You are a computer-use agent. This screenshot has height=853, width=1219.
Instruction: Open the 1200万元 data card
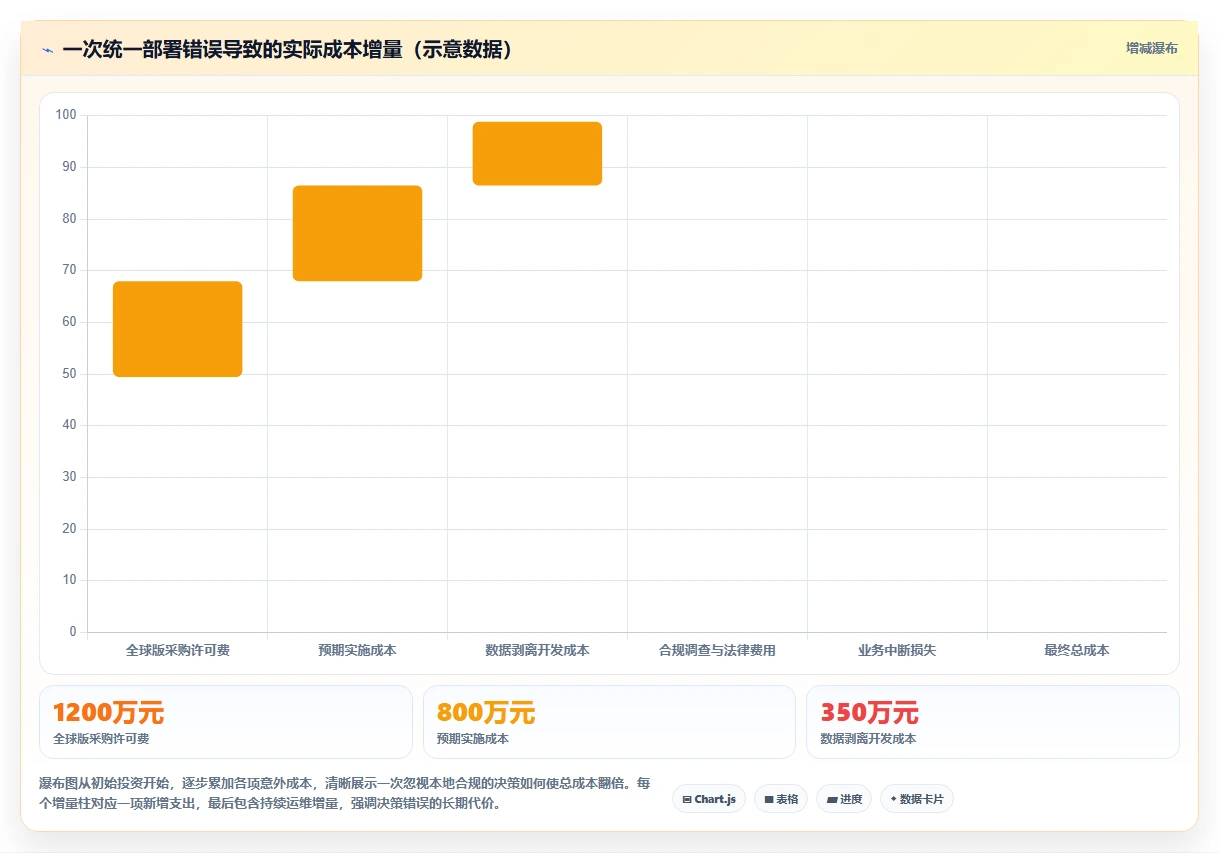pyautogui.click(x=226, y=722)
